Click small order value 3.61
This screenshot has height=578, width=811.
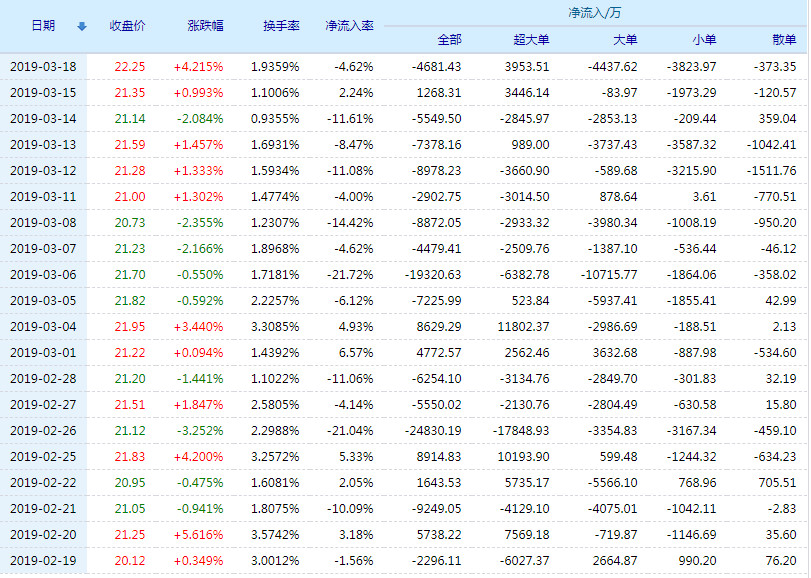(x=704, y=196)
